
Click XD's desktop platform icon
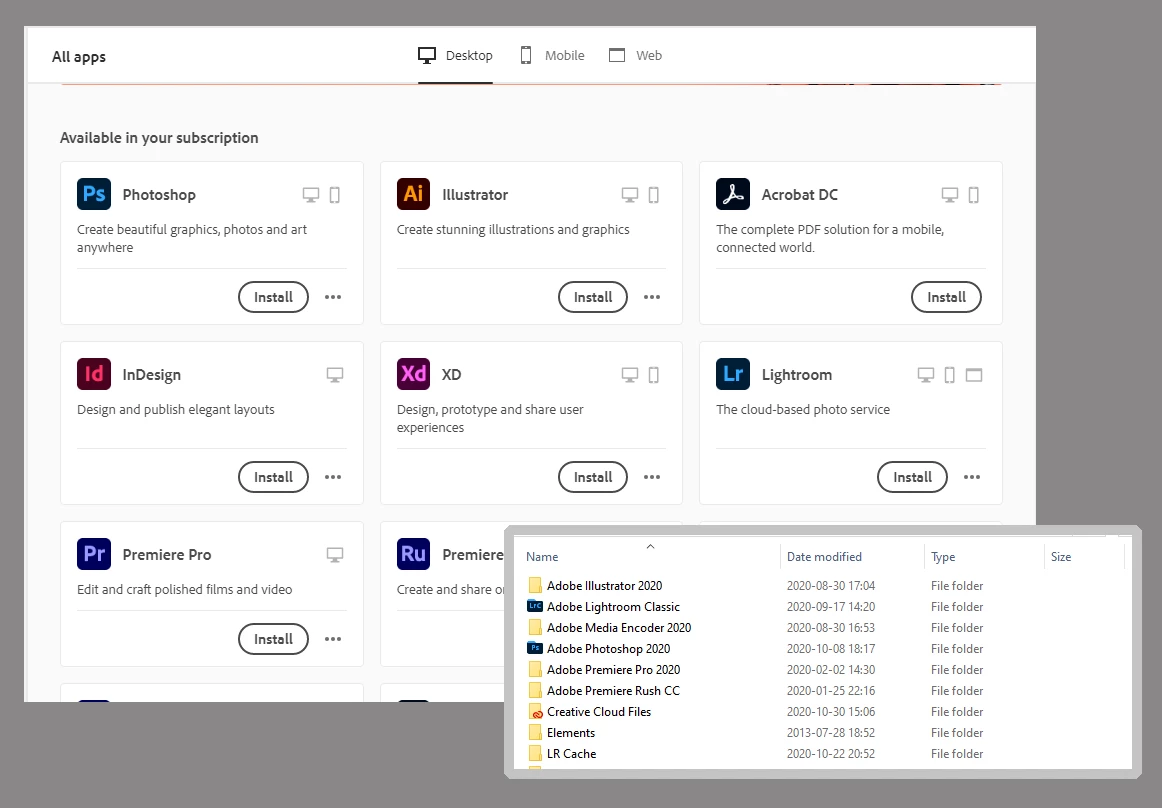(630, 375)
